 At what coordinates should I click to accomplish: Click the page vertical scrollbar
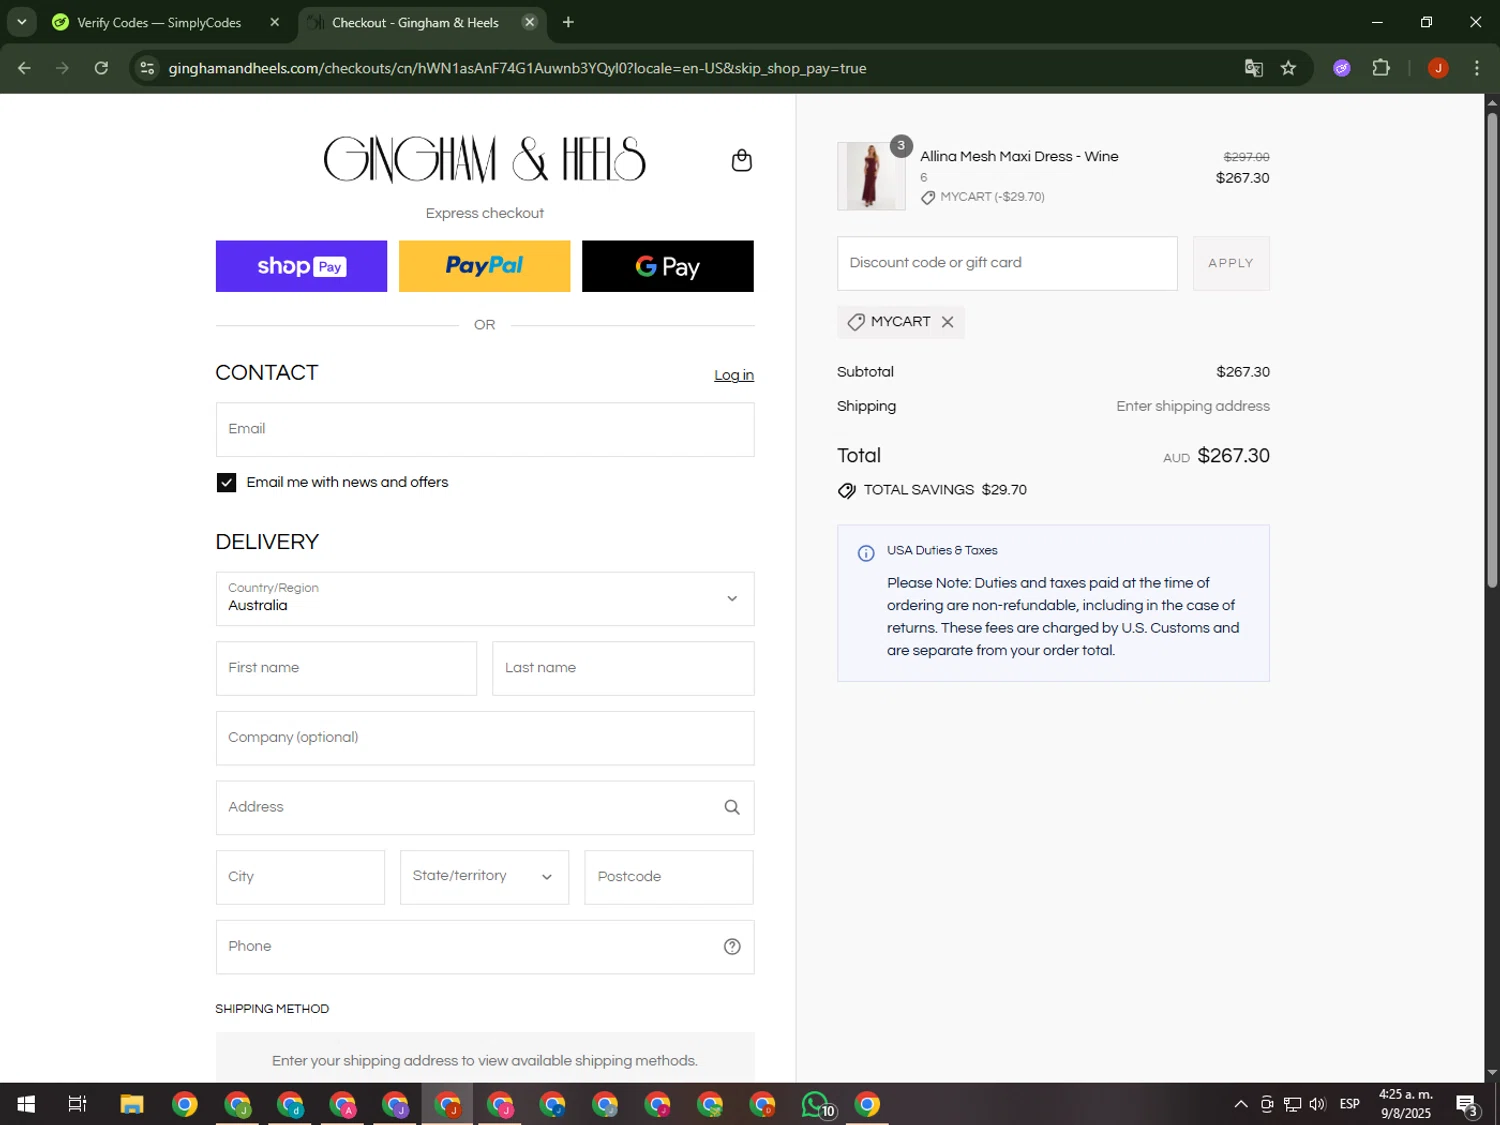pos(1492,350)
